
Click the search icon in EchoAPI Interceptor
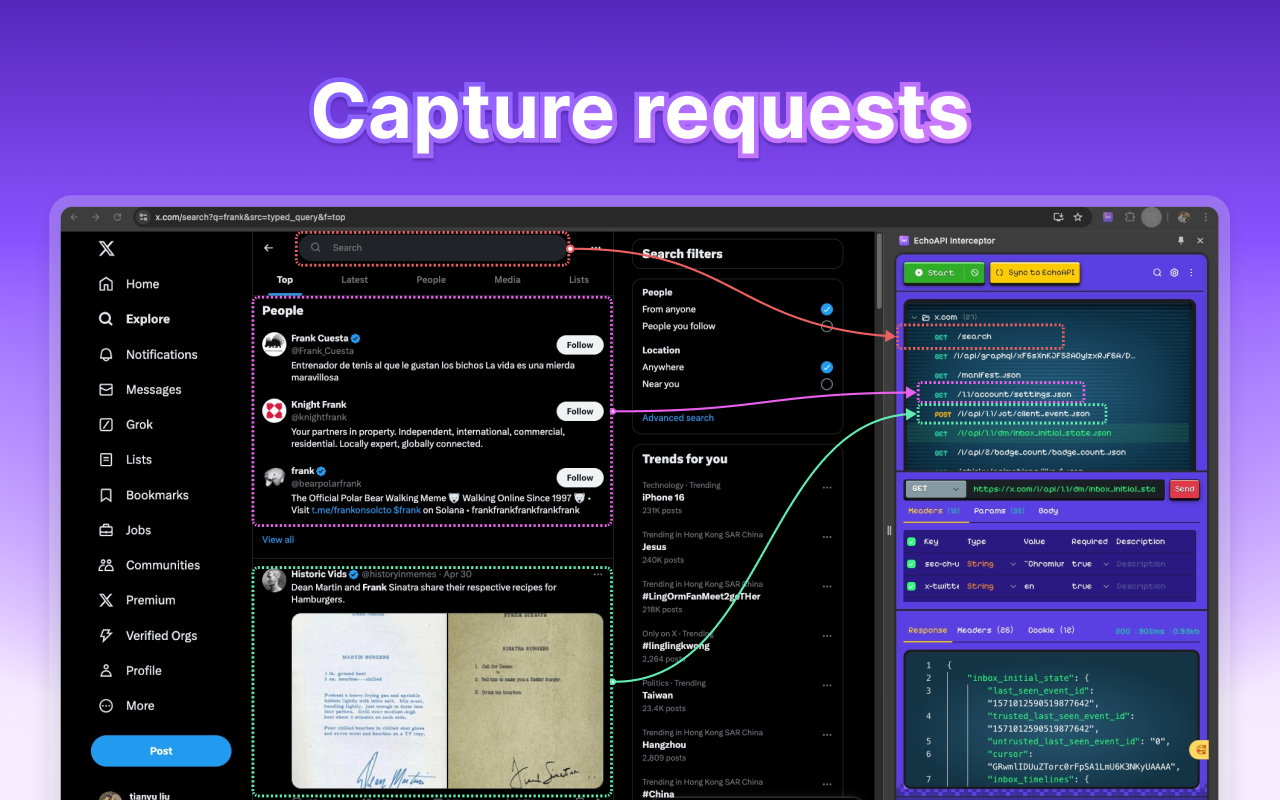click(1157, 272)
